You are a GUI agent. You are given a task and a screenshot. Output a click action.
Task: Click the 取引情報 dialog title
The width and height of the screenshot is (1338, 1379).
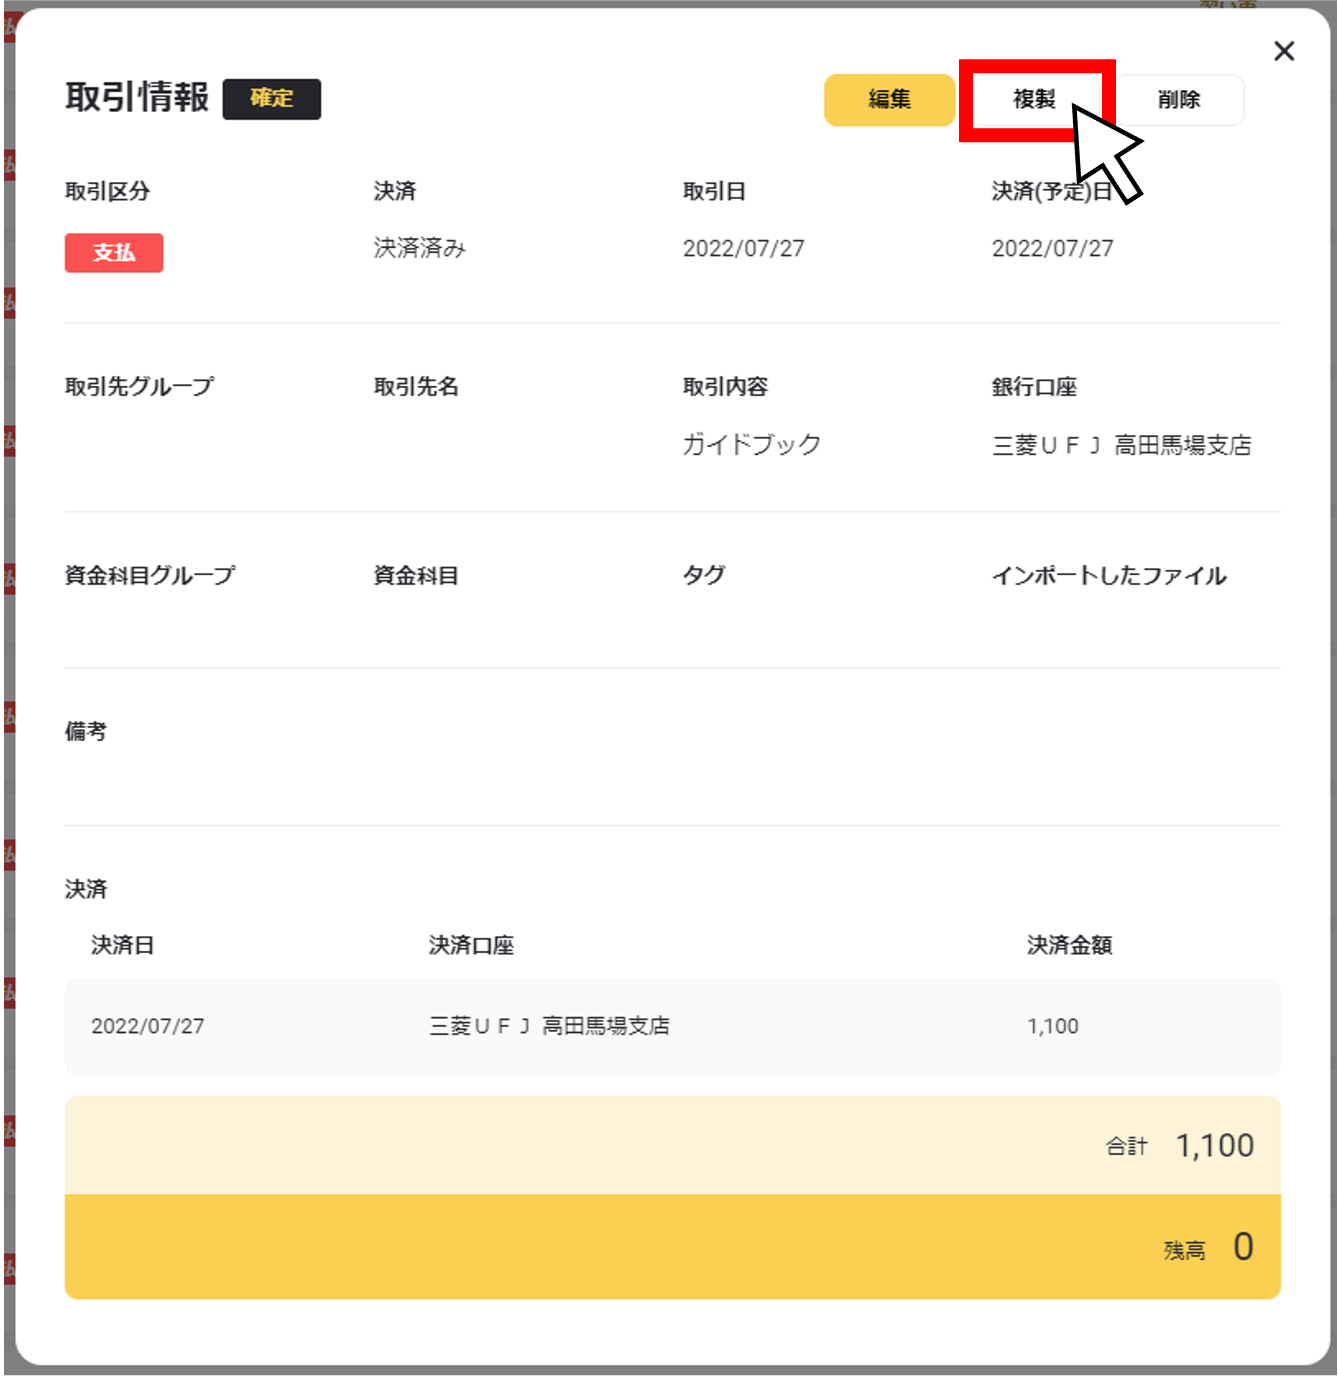click(x=137, y=97)
